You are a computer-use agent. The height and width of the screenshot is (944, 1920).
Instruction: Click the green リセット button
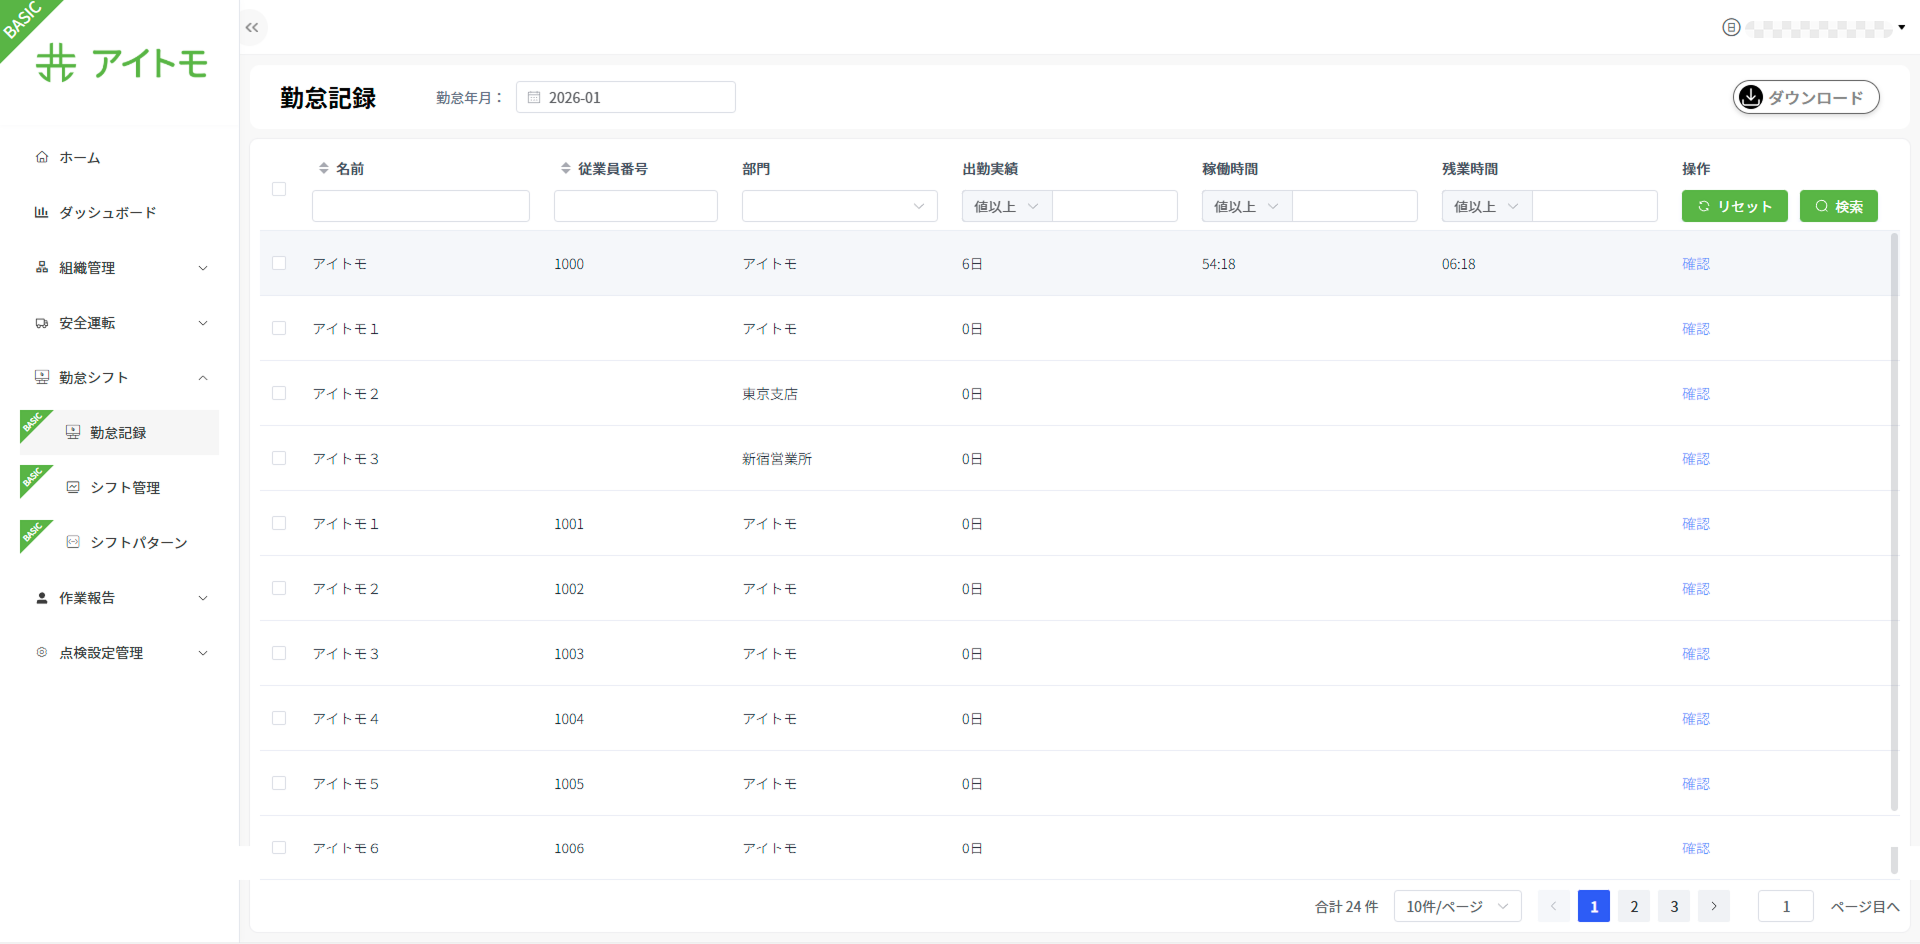1734,206
